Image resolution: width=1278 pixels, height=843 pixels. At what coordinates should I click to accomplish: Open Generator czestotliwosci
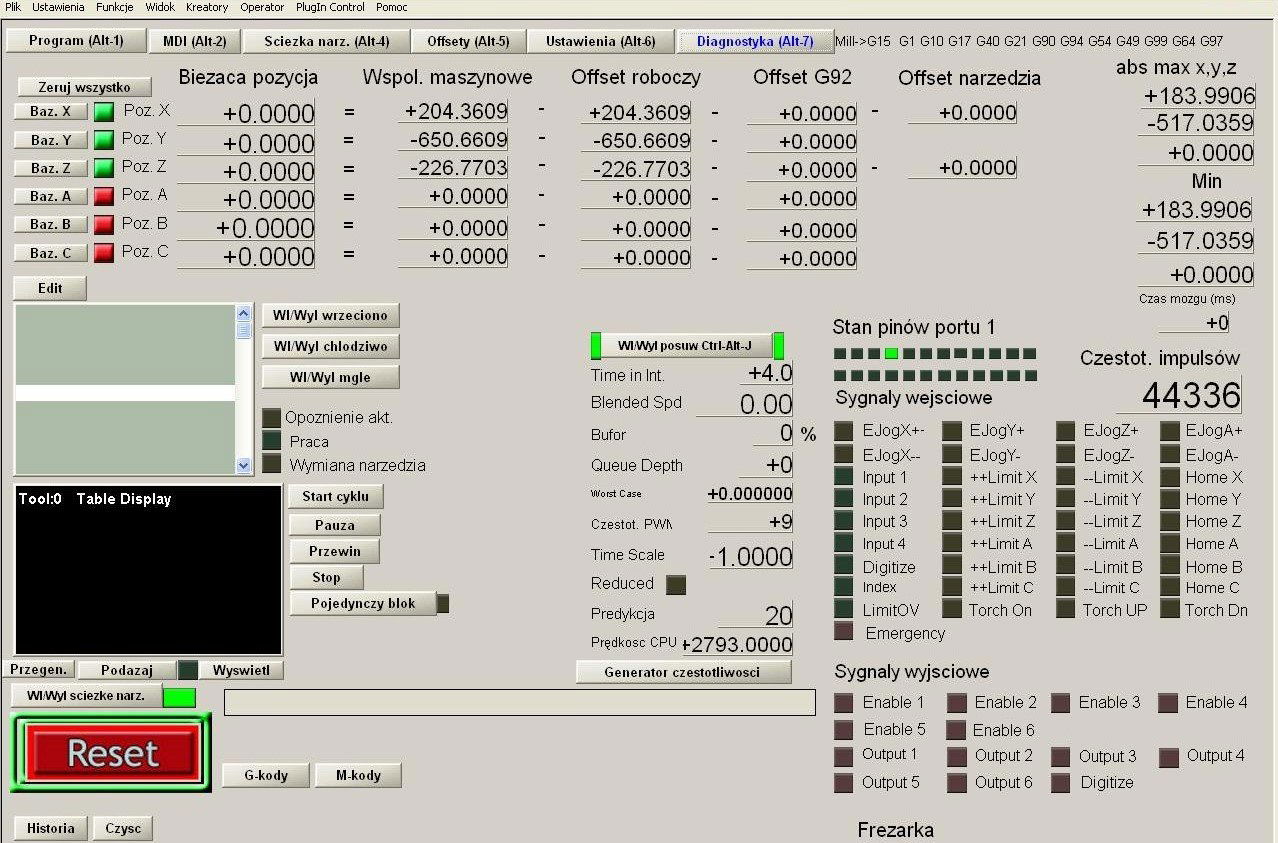683,672
